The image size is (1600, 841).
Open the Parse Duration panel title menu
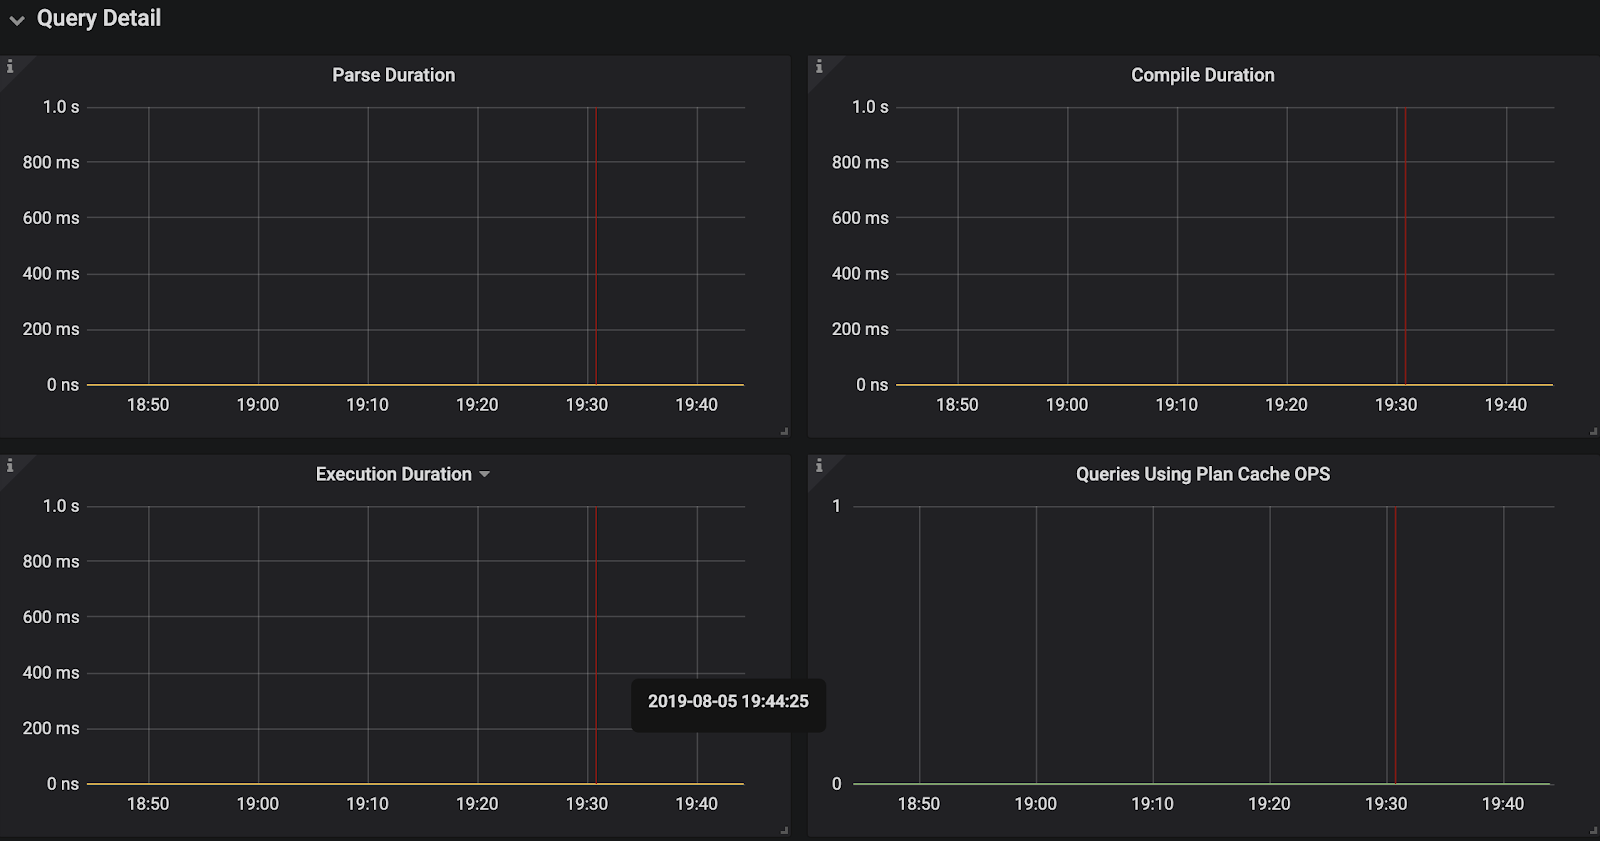pos(393,75)
